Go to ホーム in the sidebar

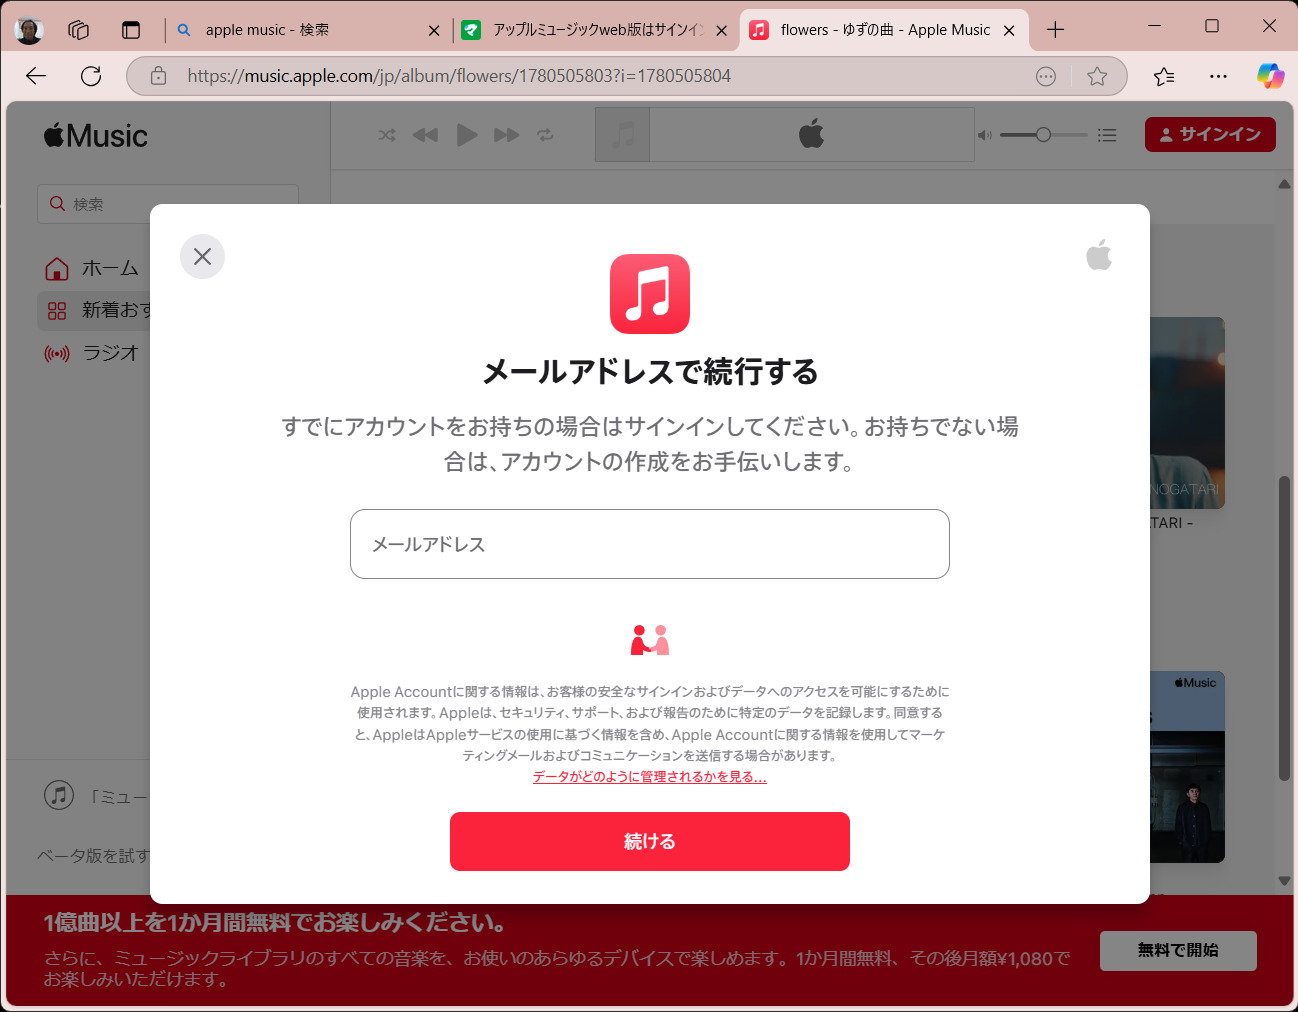[92, 268]
